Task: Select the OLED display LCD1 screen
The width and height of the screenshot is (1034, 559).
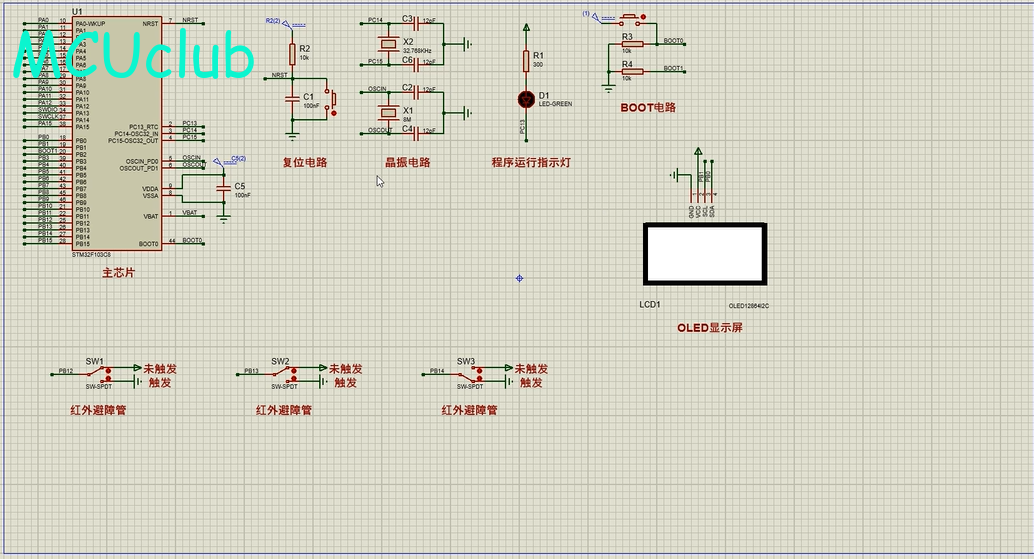Action: [x=705, y=254]
